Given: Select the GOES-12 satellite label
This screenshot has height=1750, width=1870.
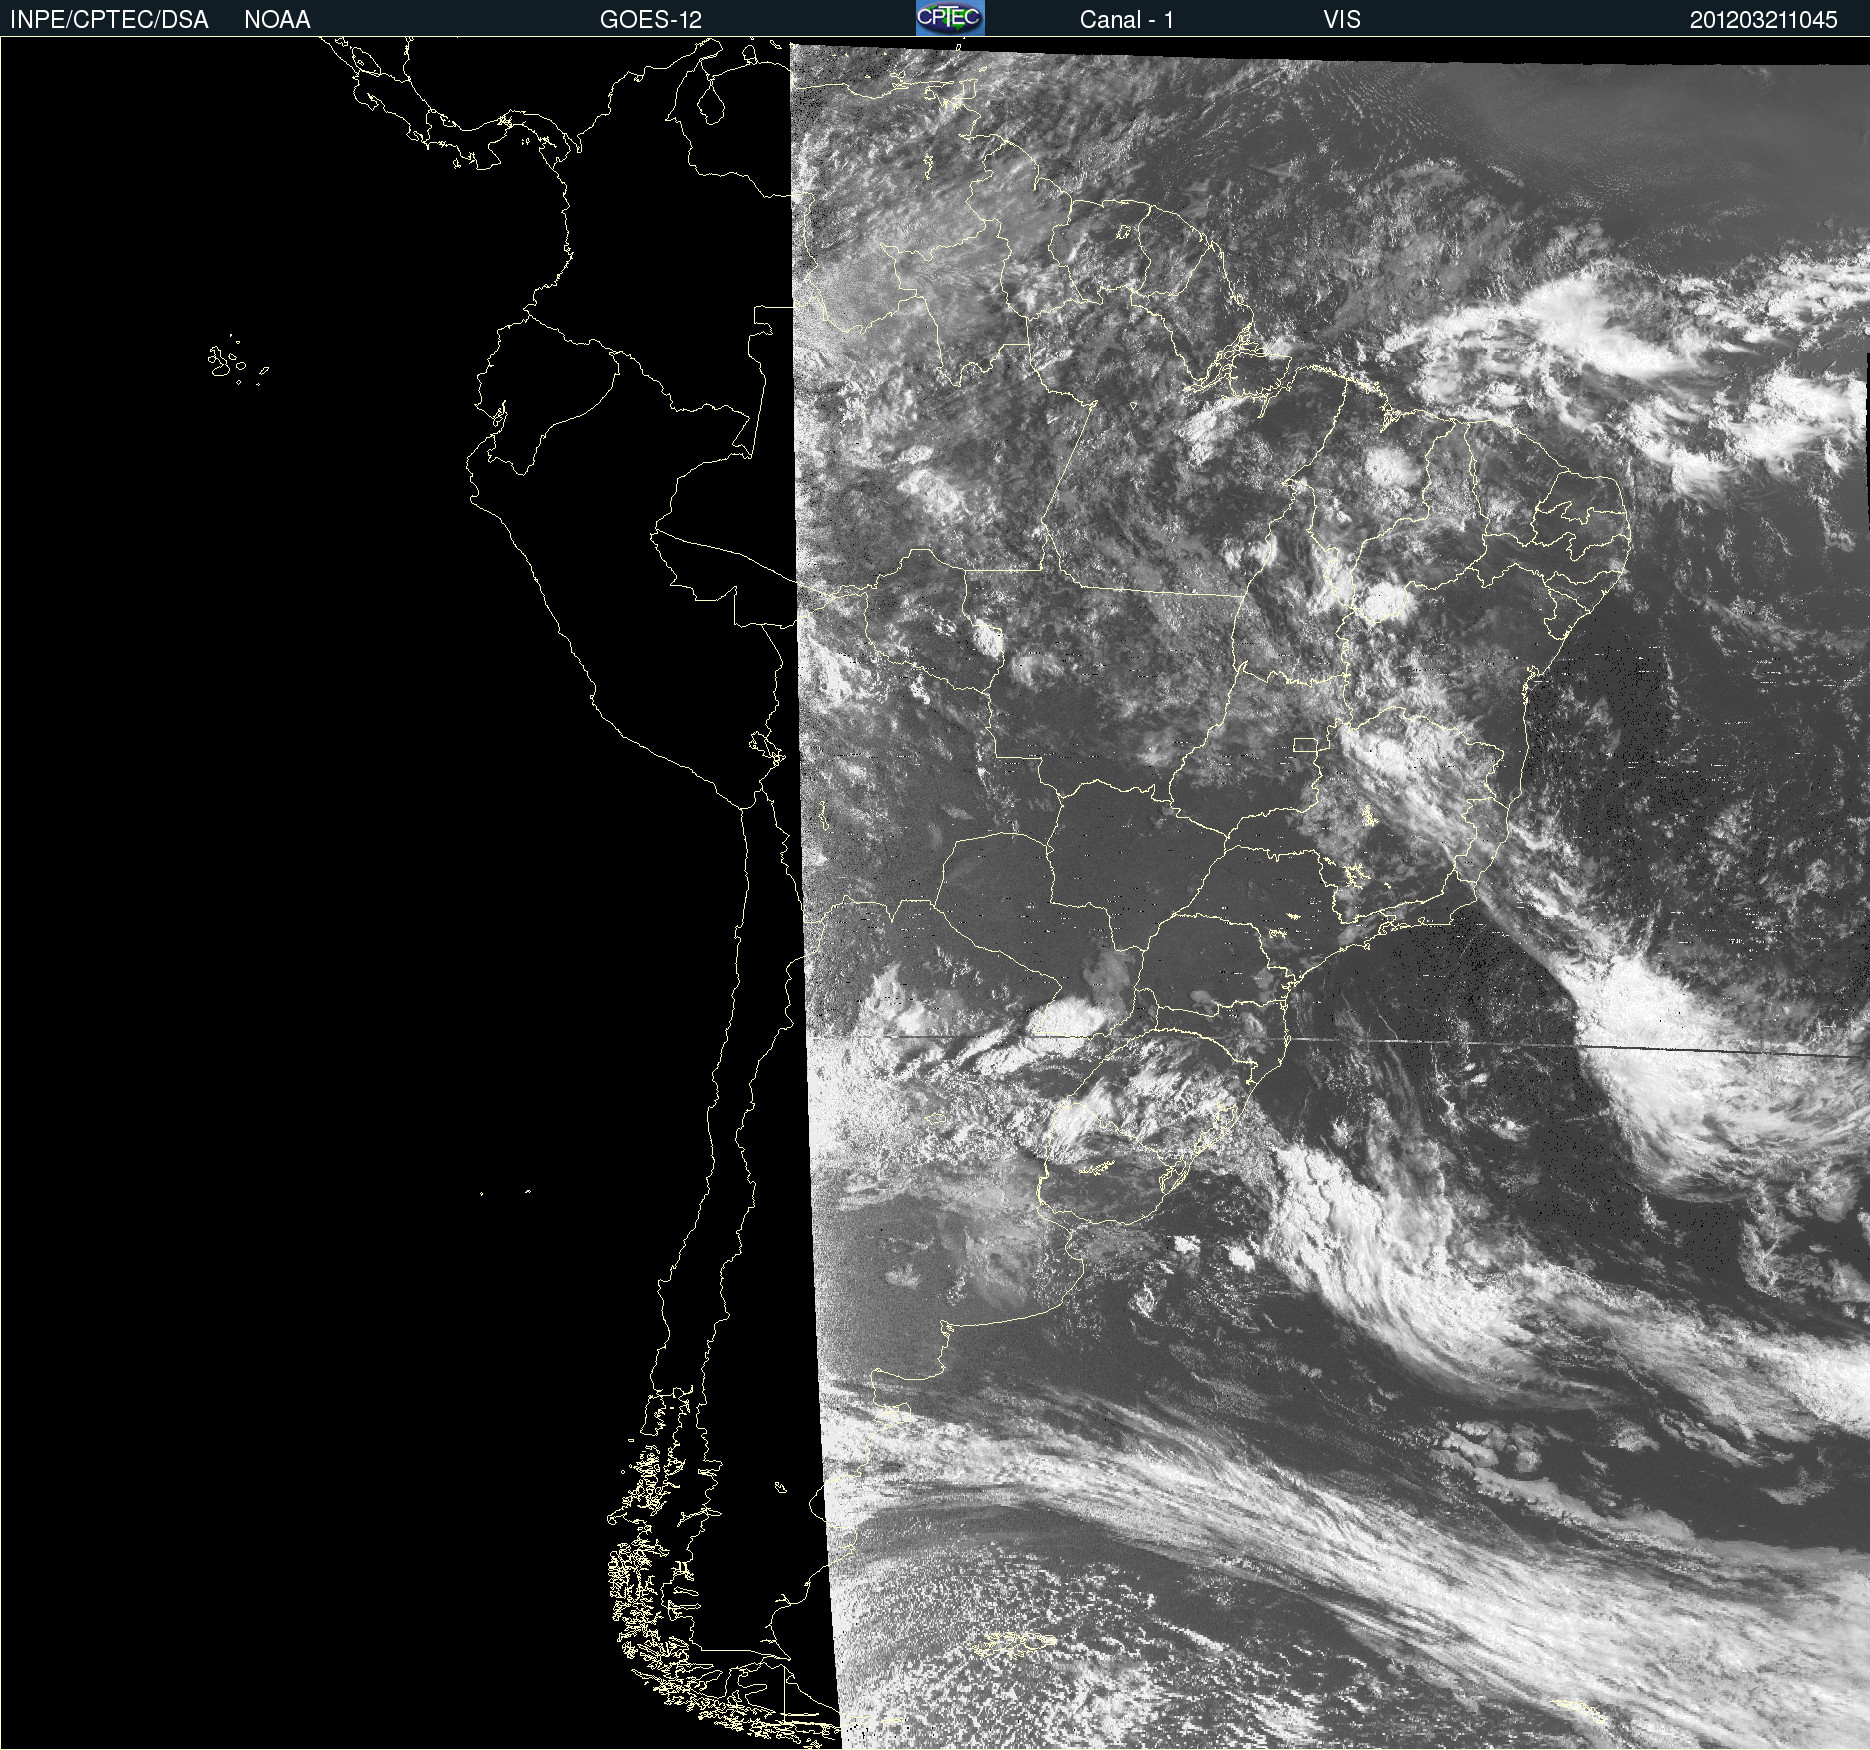Looking at the screenshot, I should point(651,20).
